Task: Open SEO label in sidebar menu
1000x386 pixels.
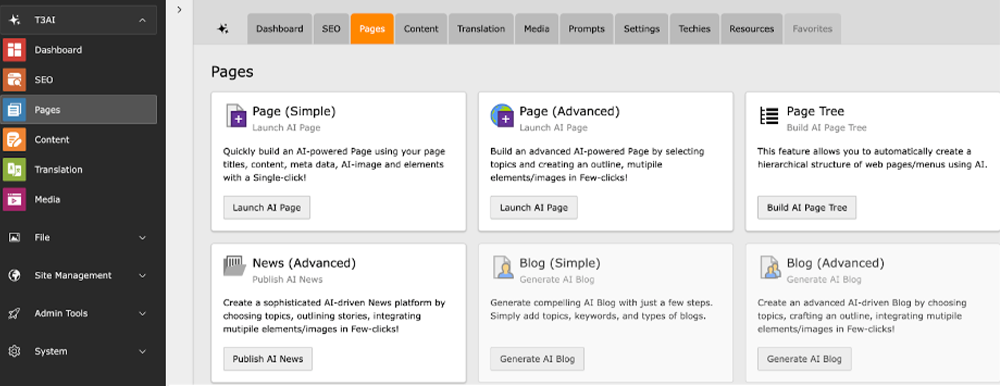Action: pyautogui.click(x=44, y=80)
